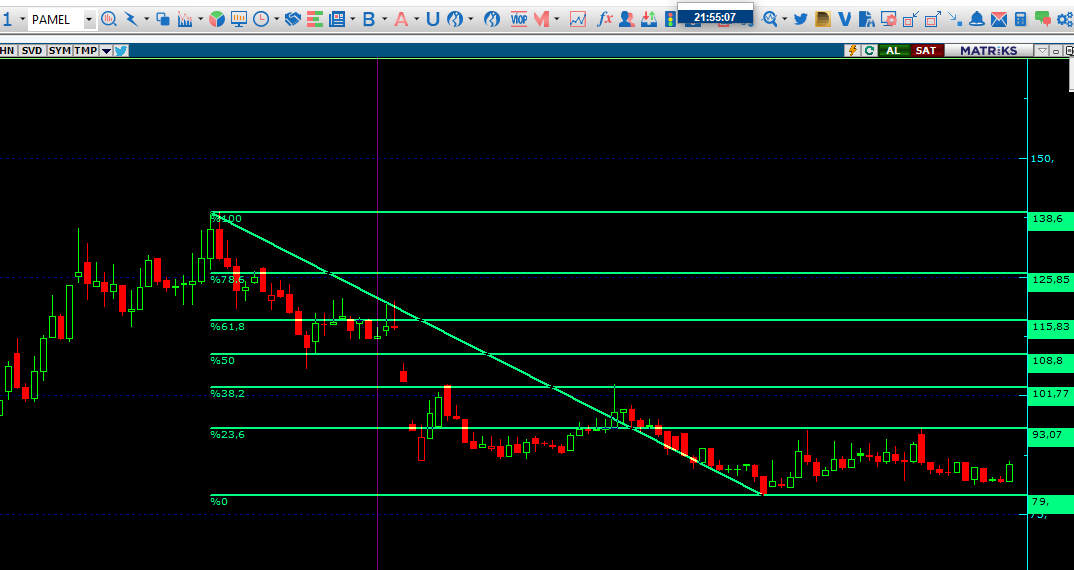
Task: Expand dropdown beside bar chart icon
Action: point(200,19)
